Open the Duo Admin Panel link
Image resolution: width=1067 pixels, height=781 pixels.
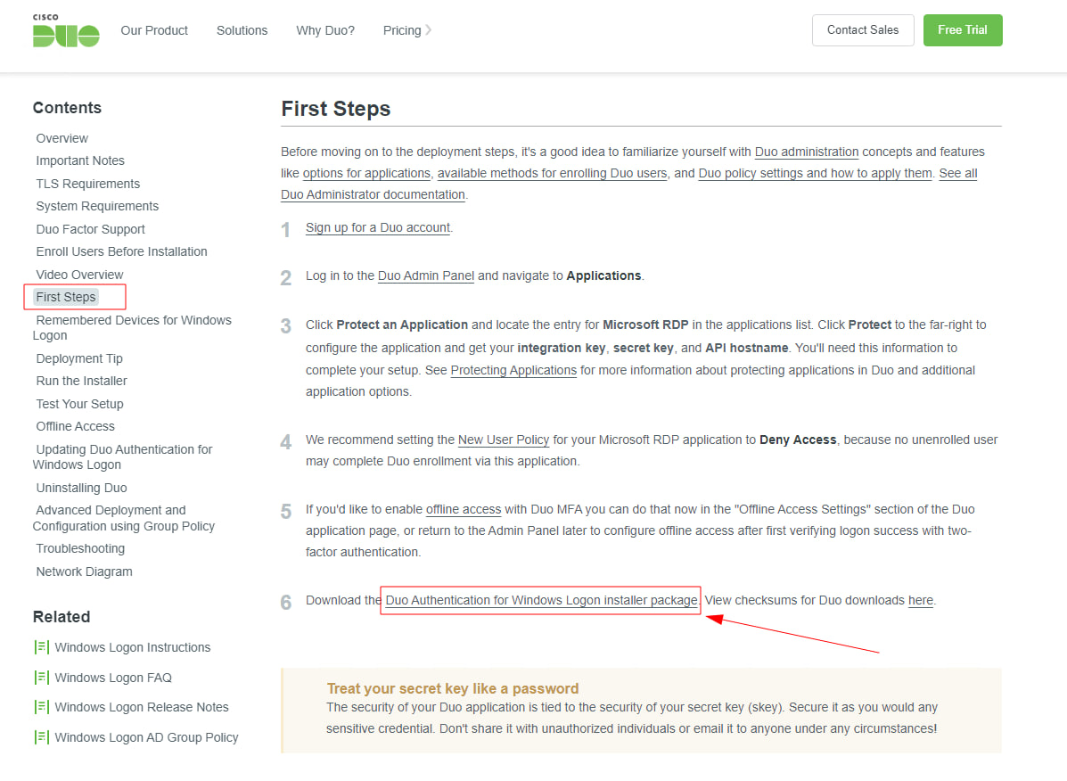pos(426,276)
